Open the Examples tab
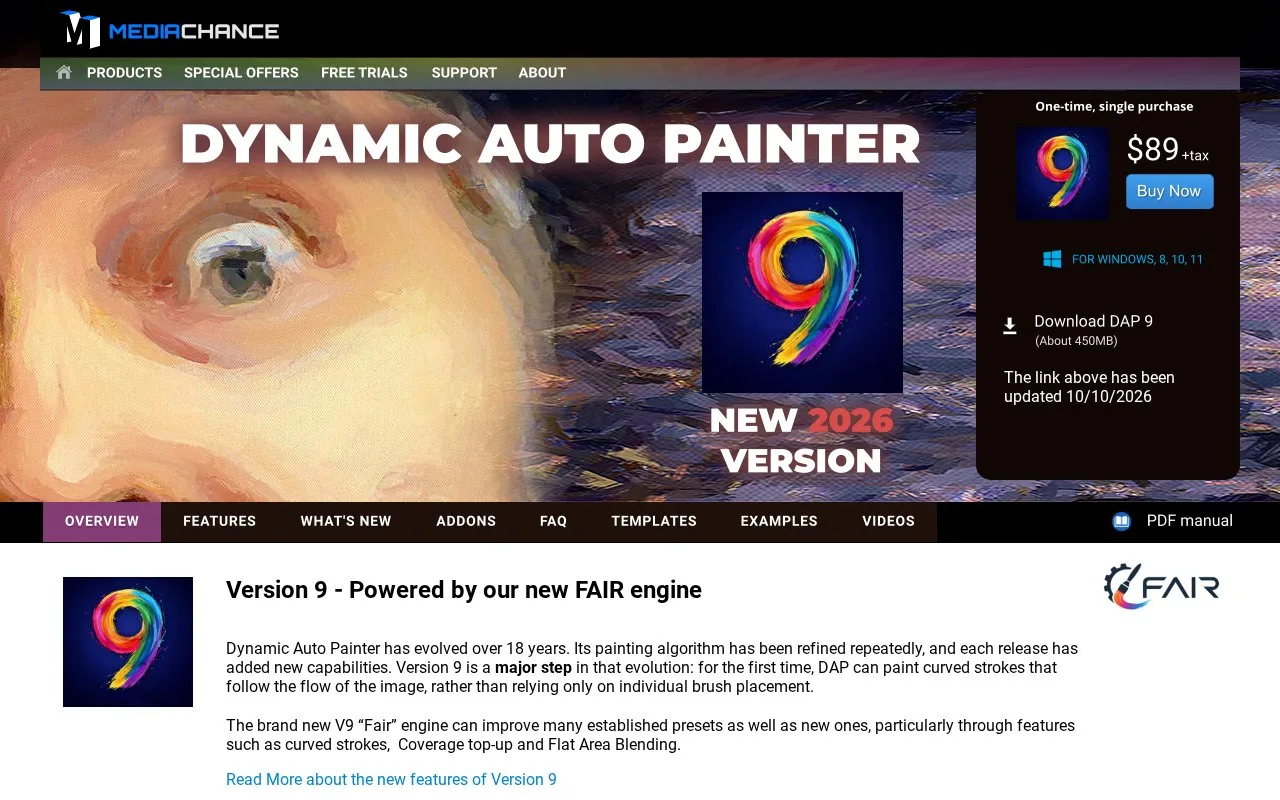The image size is (1280, 800). [779, 521]
